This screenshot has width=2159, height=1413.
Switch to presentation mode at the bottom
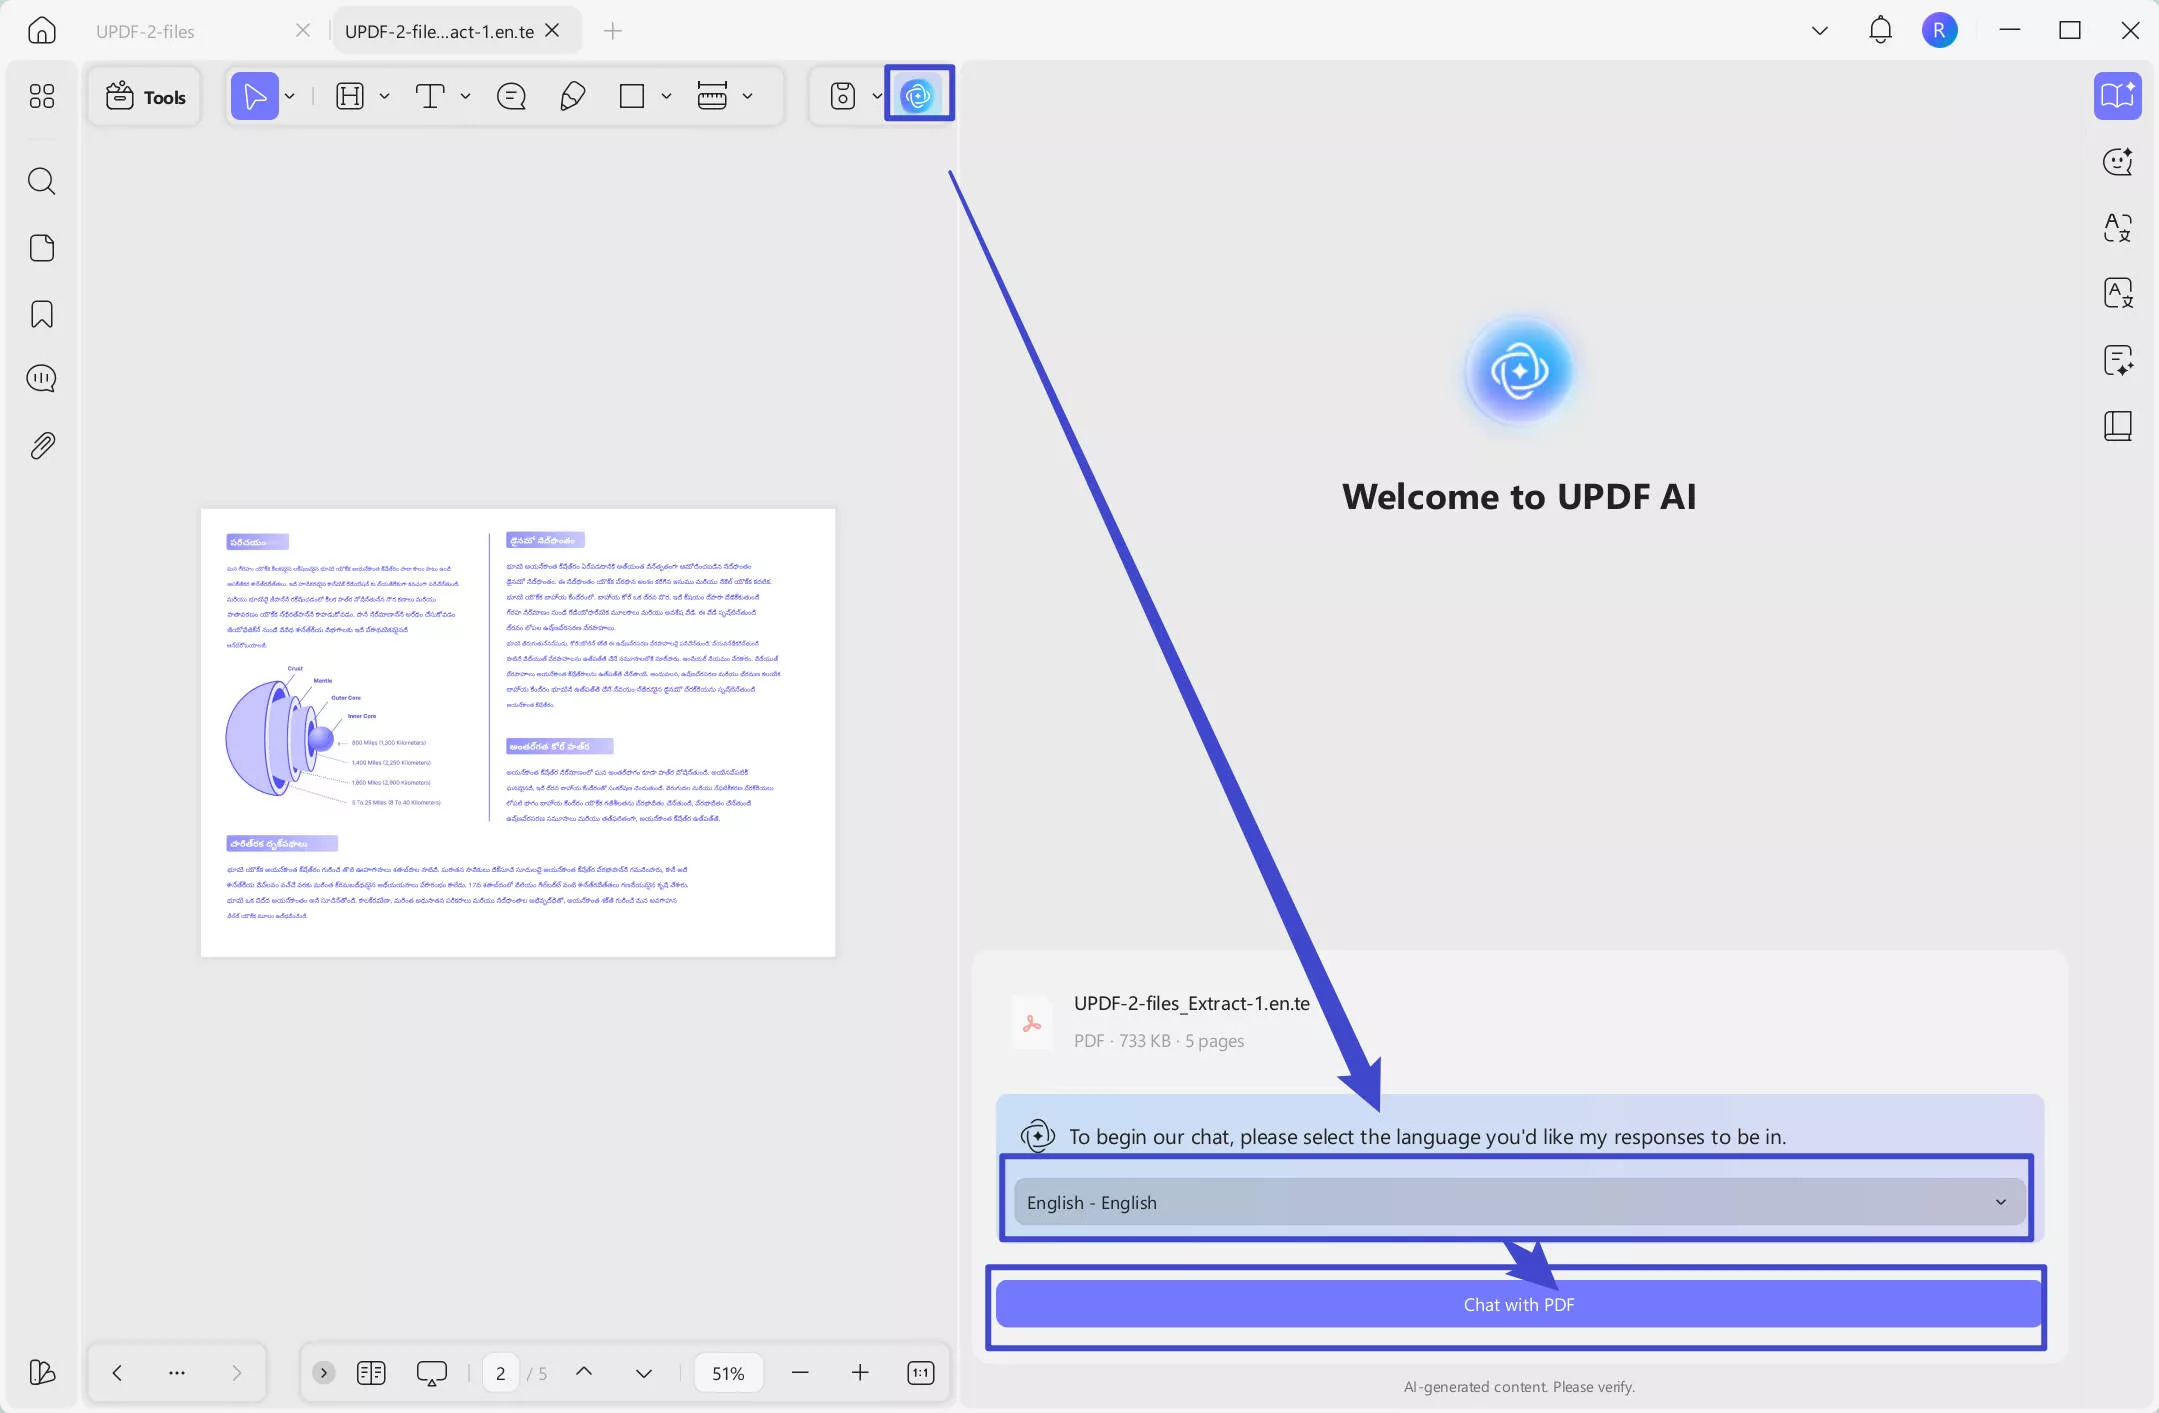[x=431, y=1372]
